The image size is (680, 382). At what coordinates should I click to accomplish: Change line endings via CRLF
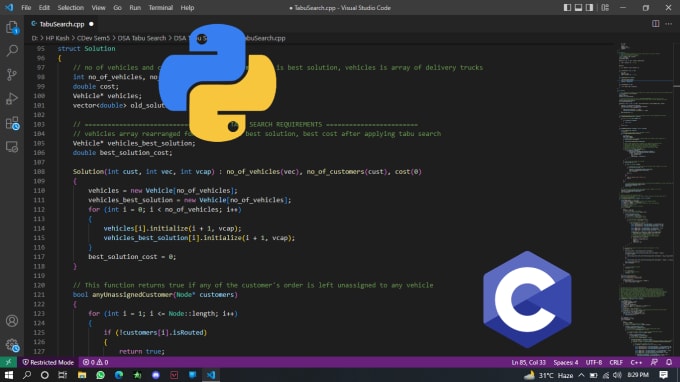click(616, 362)
